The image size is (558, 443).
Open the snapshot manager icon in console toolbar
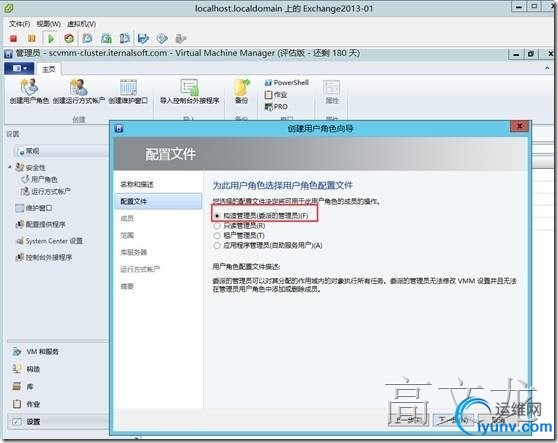125,38
